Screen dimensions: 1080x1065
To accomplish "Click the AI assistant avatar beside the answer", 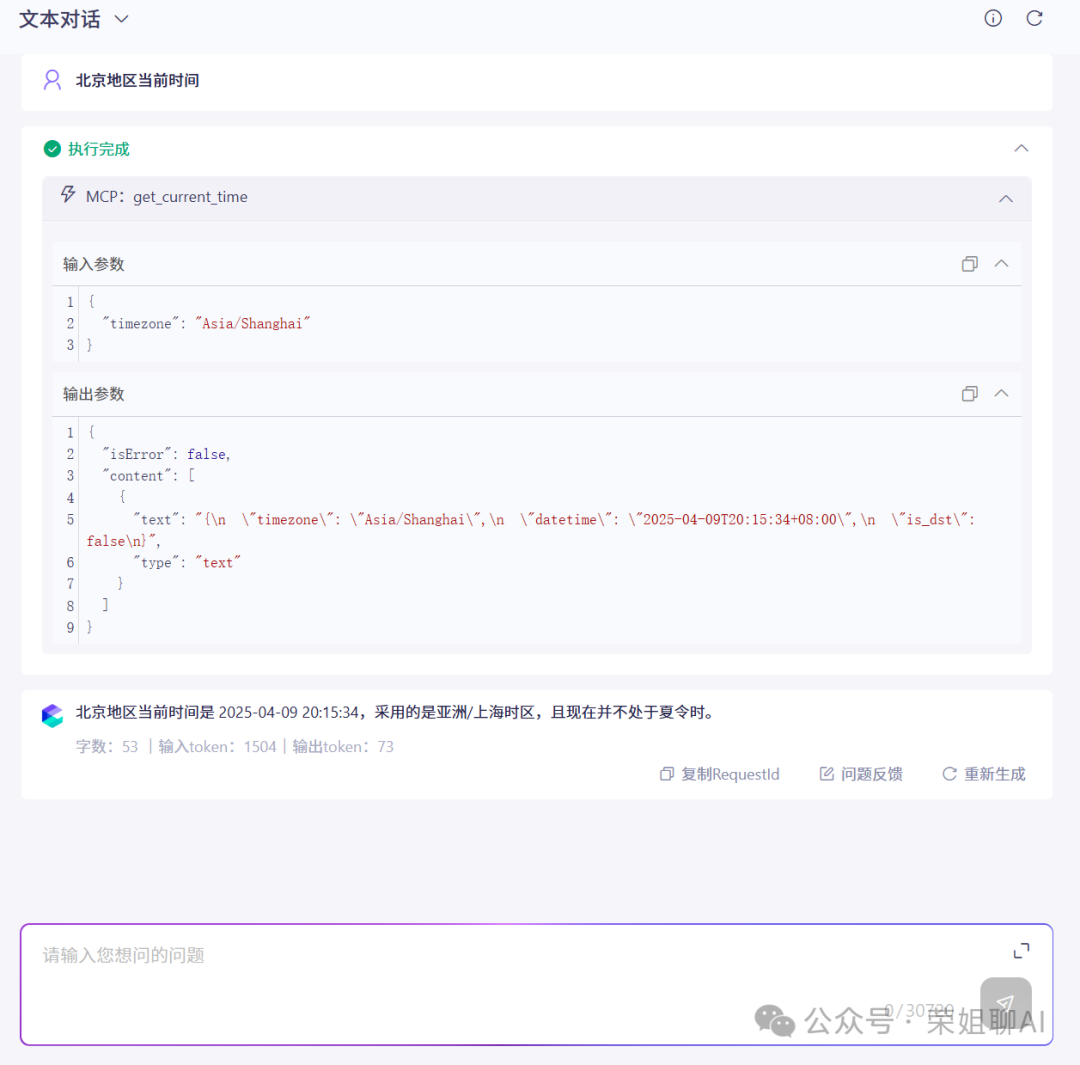I will pyautogui.click(x=52, y=713).
